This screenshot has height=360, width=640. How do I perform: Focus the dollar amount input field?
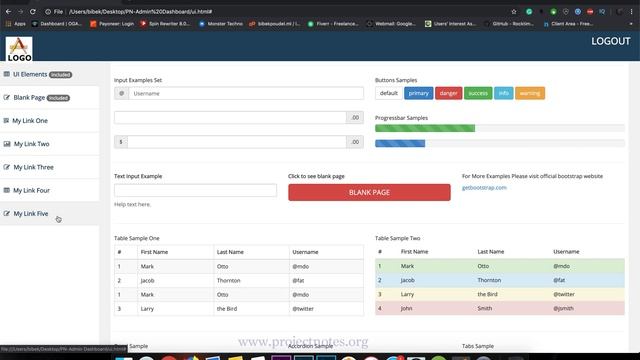(237, 142)
